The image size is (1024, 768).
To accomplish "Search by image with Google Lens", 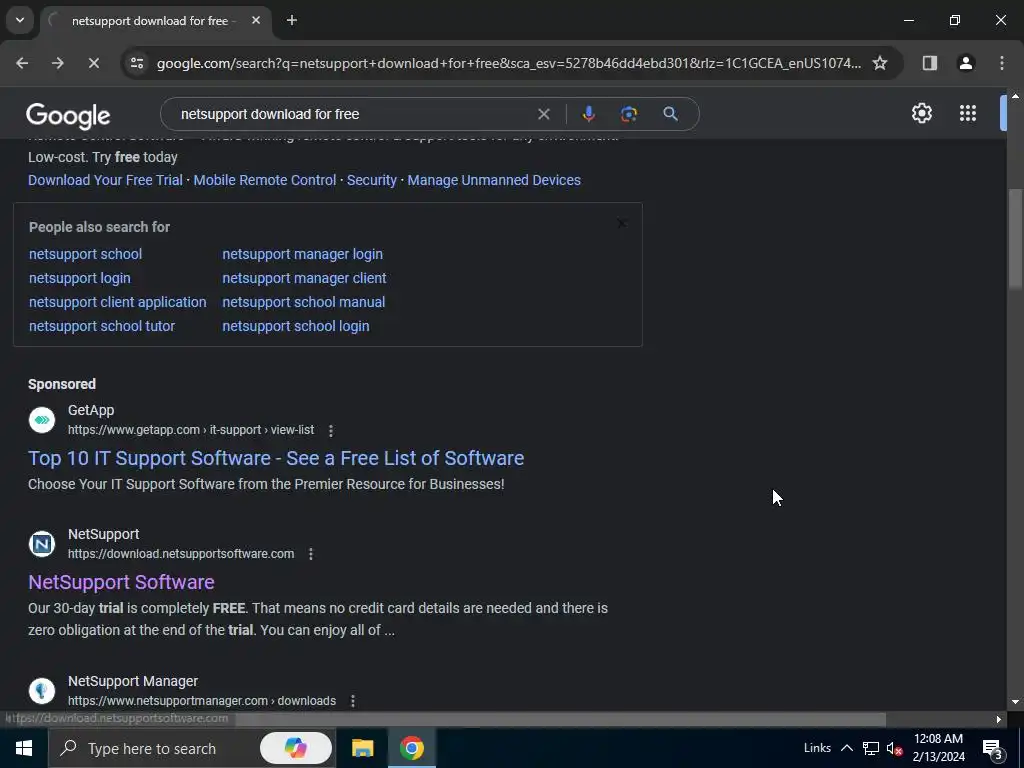I will click(x=628, y=114).
